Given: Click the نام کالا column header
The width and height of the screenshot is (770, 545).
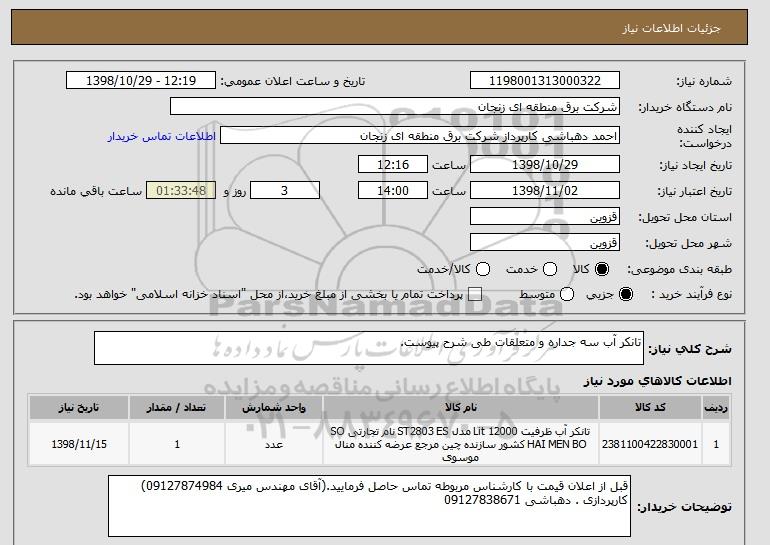Looking at the screenshot, I should pos(461,408).
